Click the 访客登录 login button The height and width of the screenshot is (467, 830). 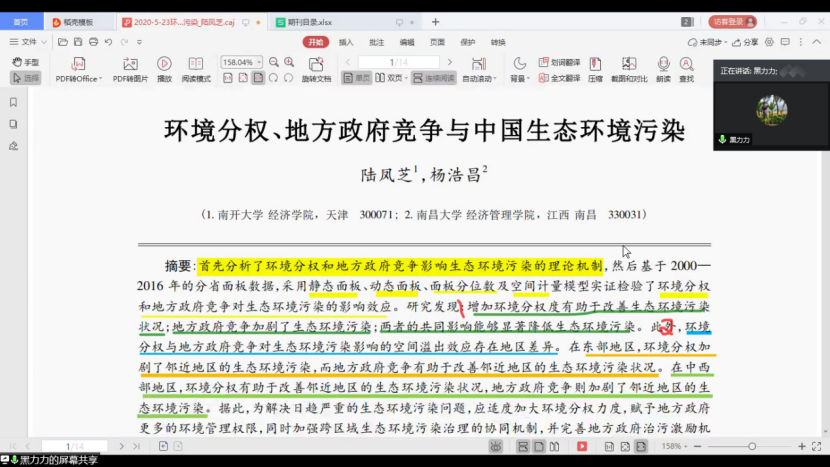point(733,22)
